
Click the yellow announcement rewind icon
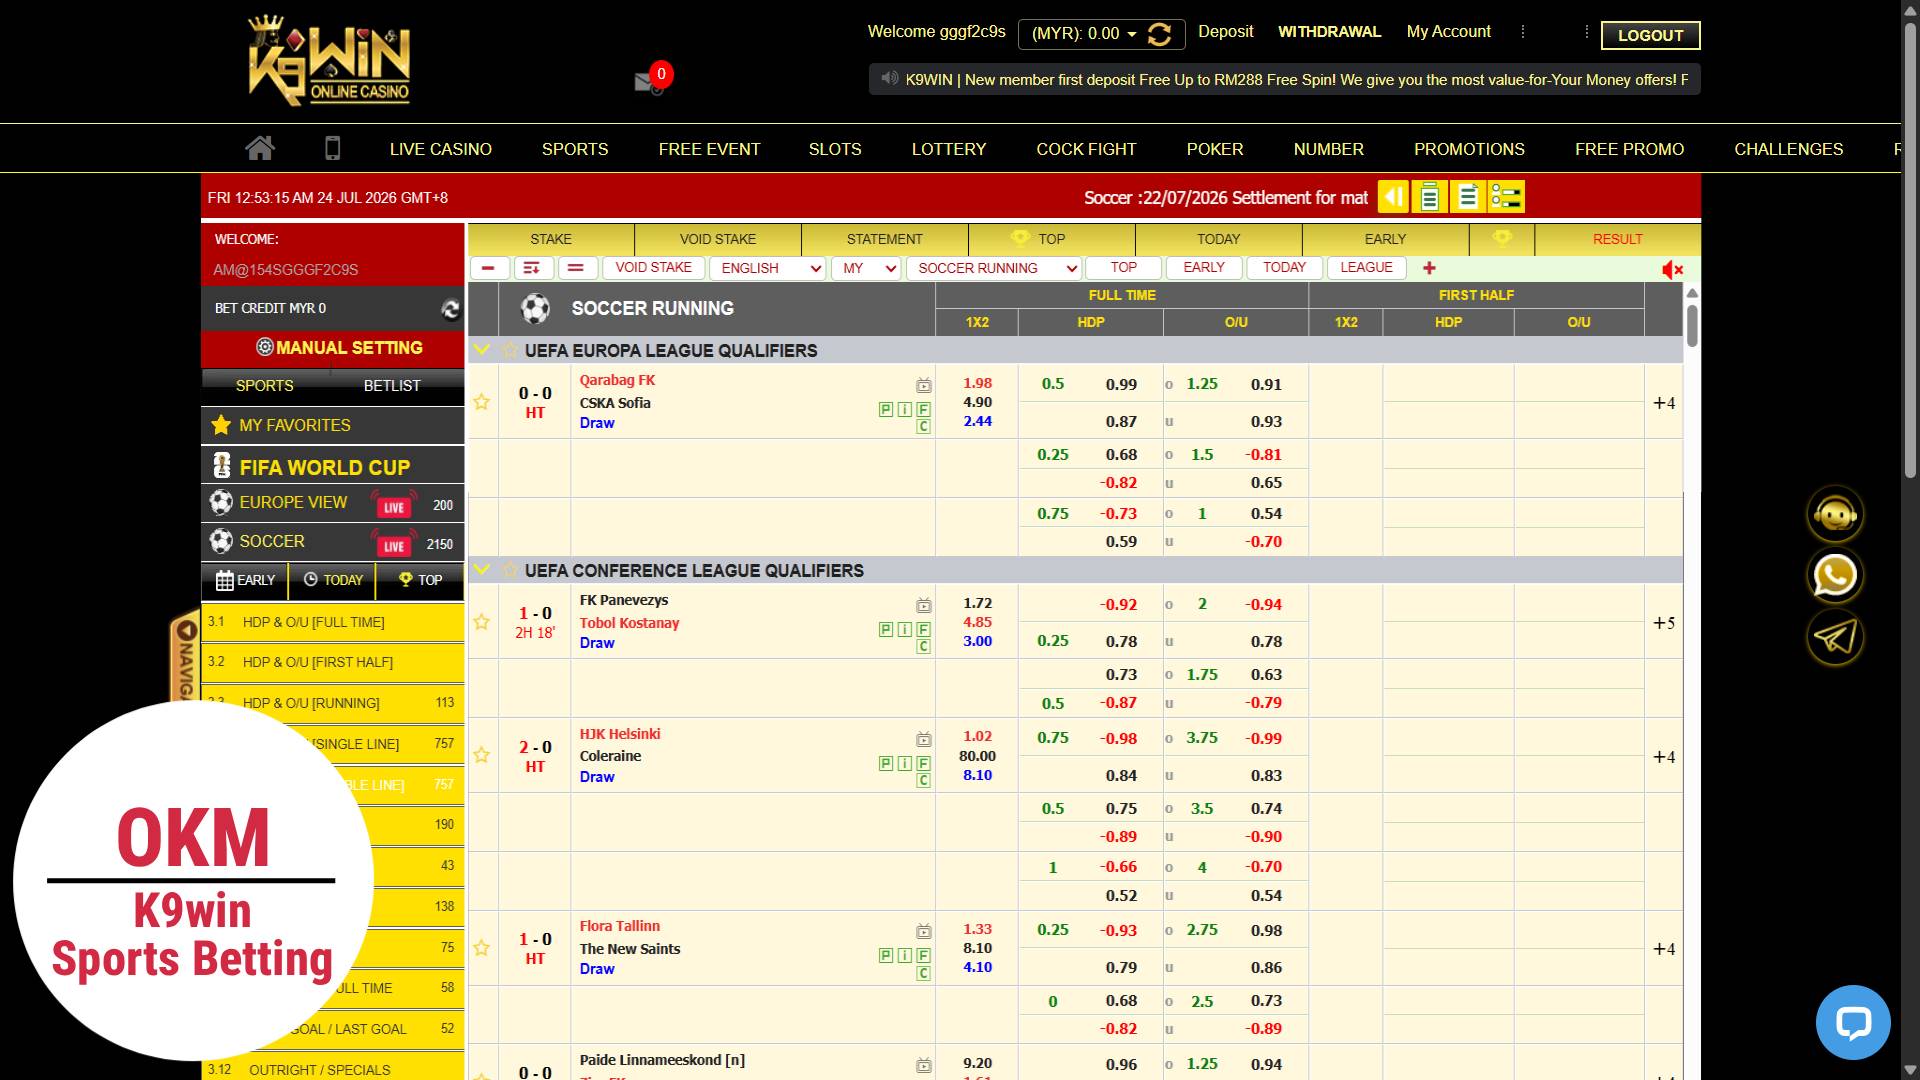point(1393,197)
